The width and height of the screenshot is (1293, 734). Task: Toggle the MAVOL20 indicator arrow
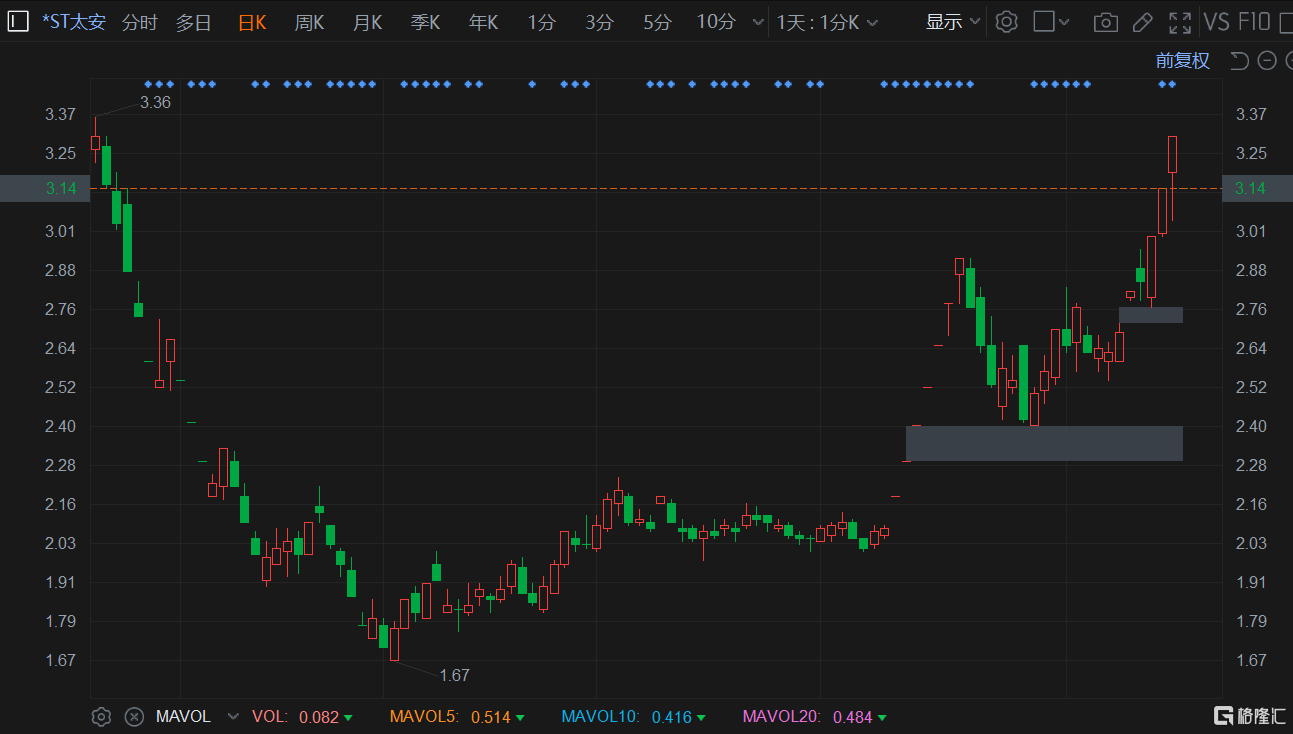pyautogui.click(x=881, y=717)
